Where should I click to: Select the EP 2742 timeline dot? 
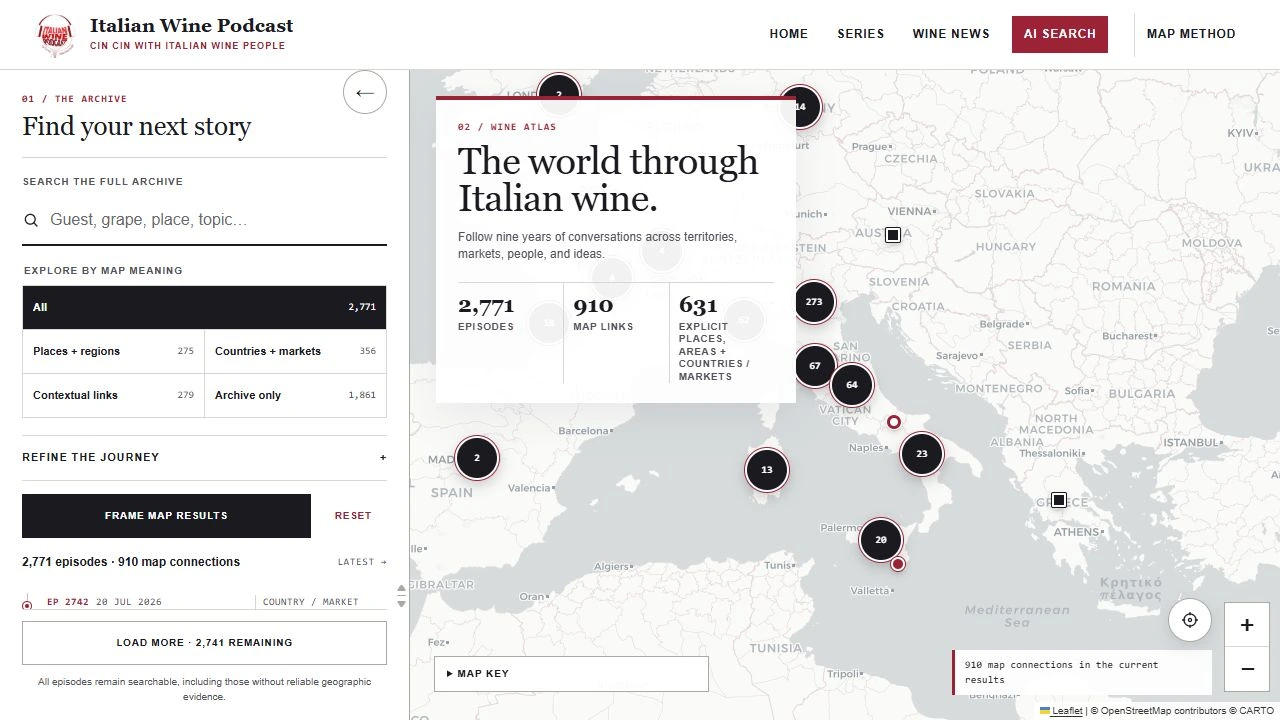coord(27,604)
